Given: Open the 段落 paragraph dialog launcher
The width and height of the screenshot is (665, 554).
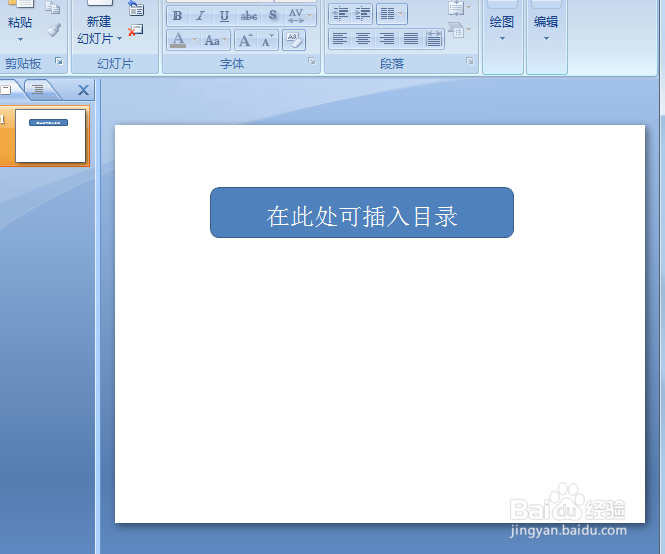Looking at the screenshot, I should tap(470, 62).
